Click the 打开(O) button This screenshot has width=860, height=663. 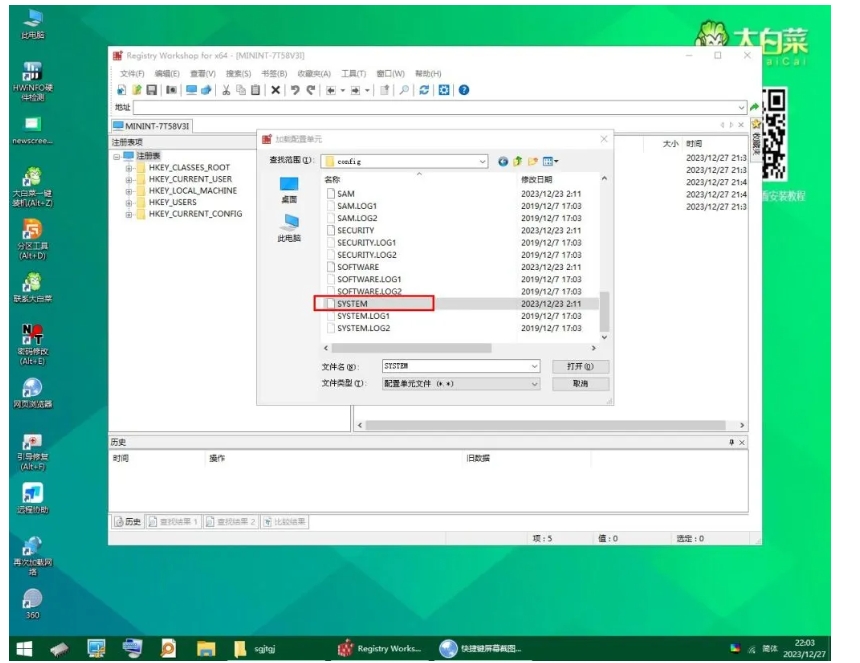[x=580, y=367]
